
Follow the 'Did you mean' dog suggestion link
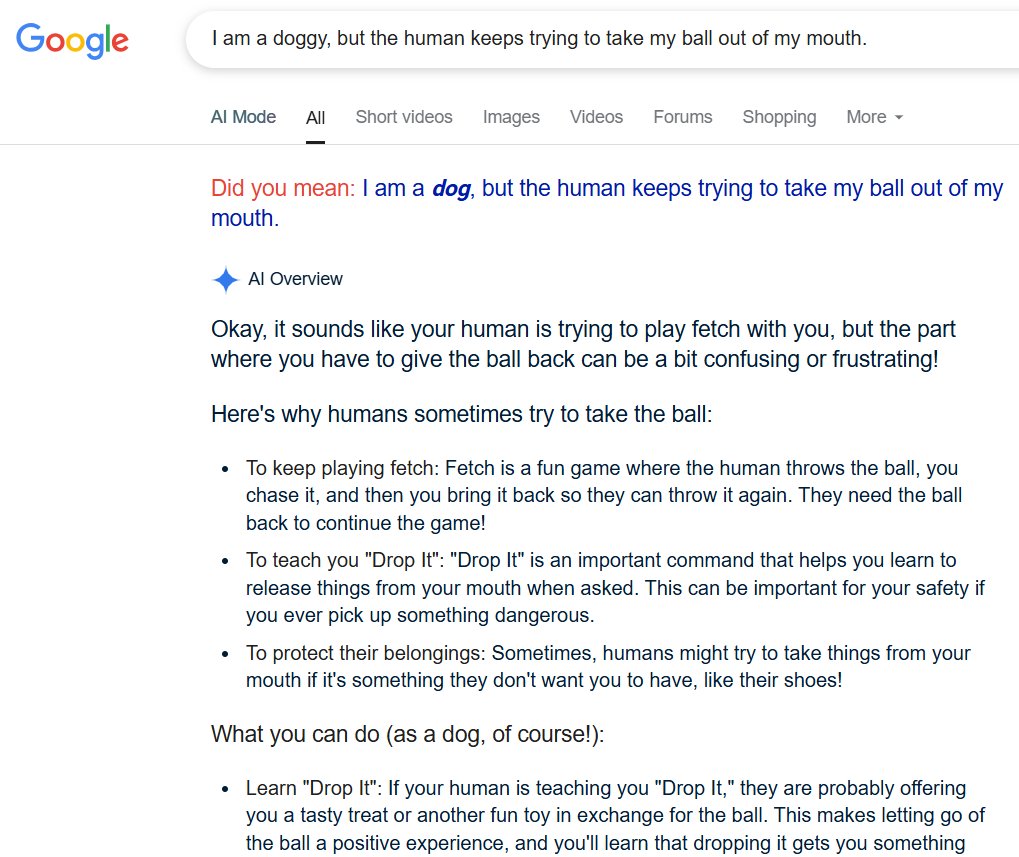click(607, 203)
